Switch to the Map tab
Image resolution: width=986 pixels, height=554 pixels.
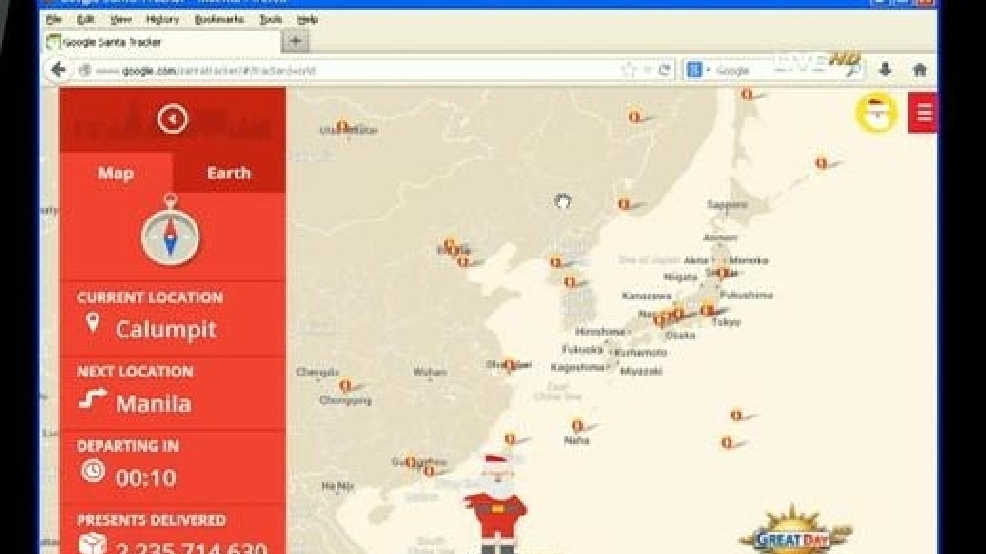click(x=116, y=173)
